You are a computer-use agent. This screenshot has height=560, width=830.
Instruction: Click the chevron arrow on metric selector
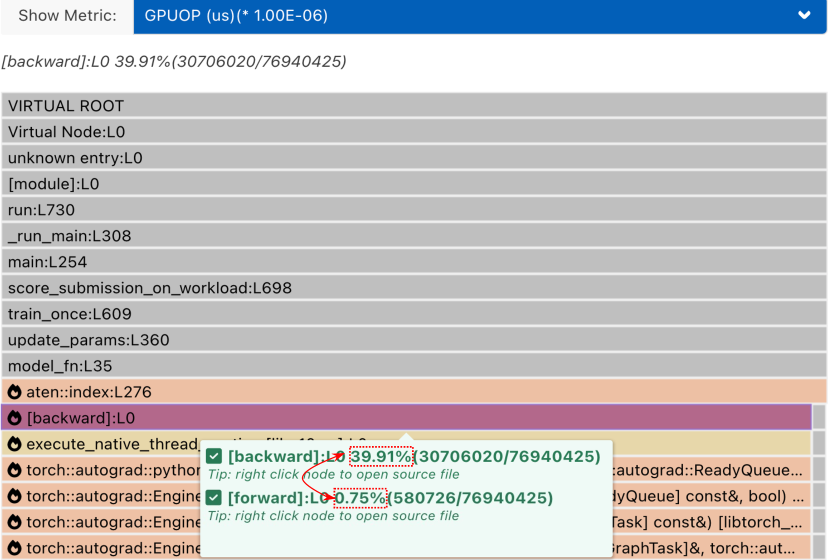[804, 16]
